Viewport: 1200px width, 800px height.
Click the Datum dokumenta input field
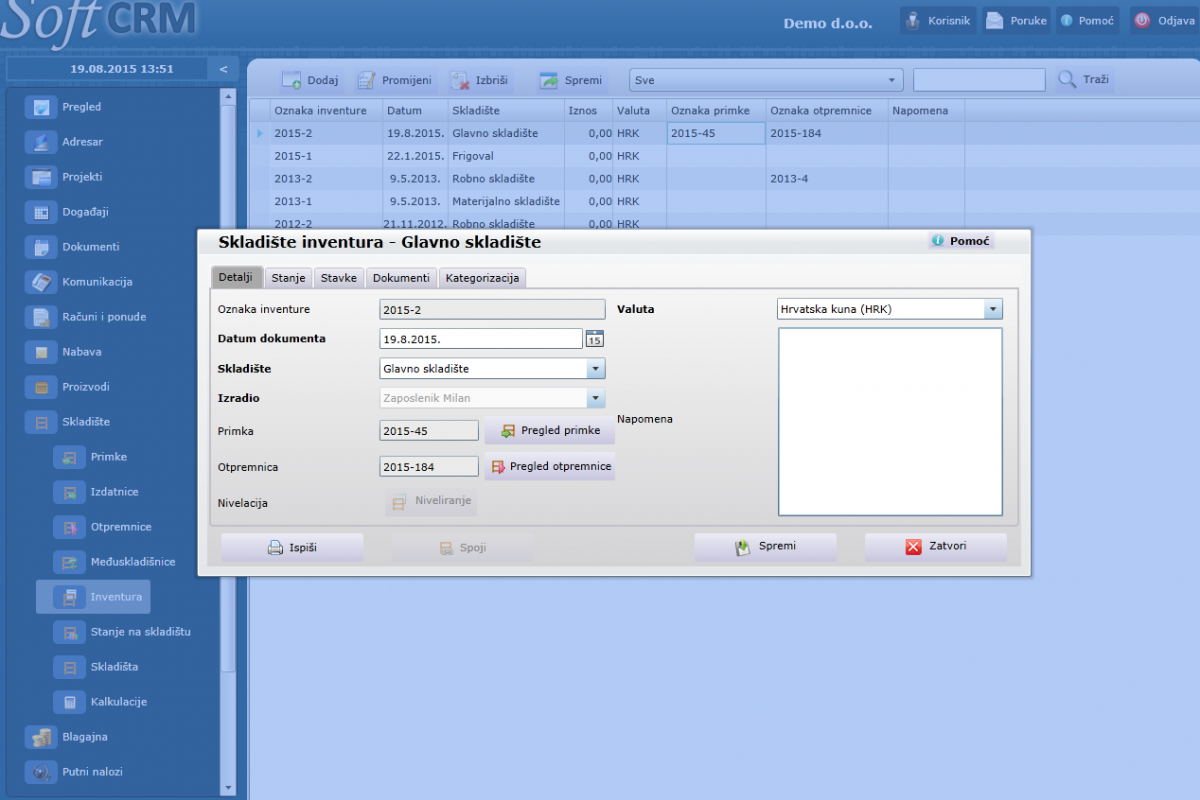[481, 339]
